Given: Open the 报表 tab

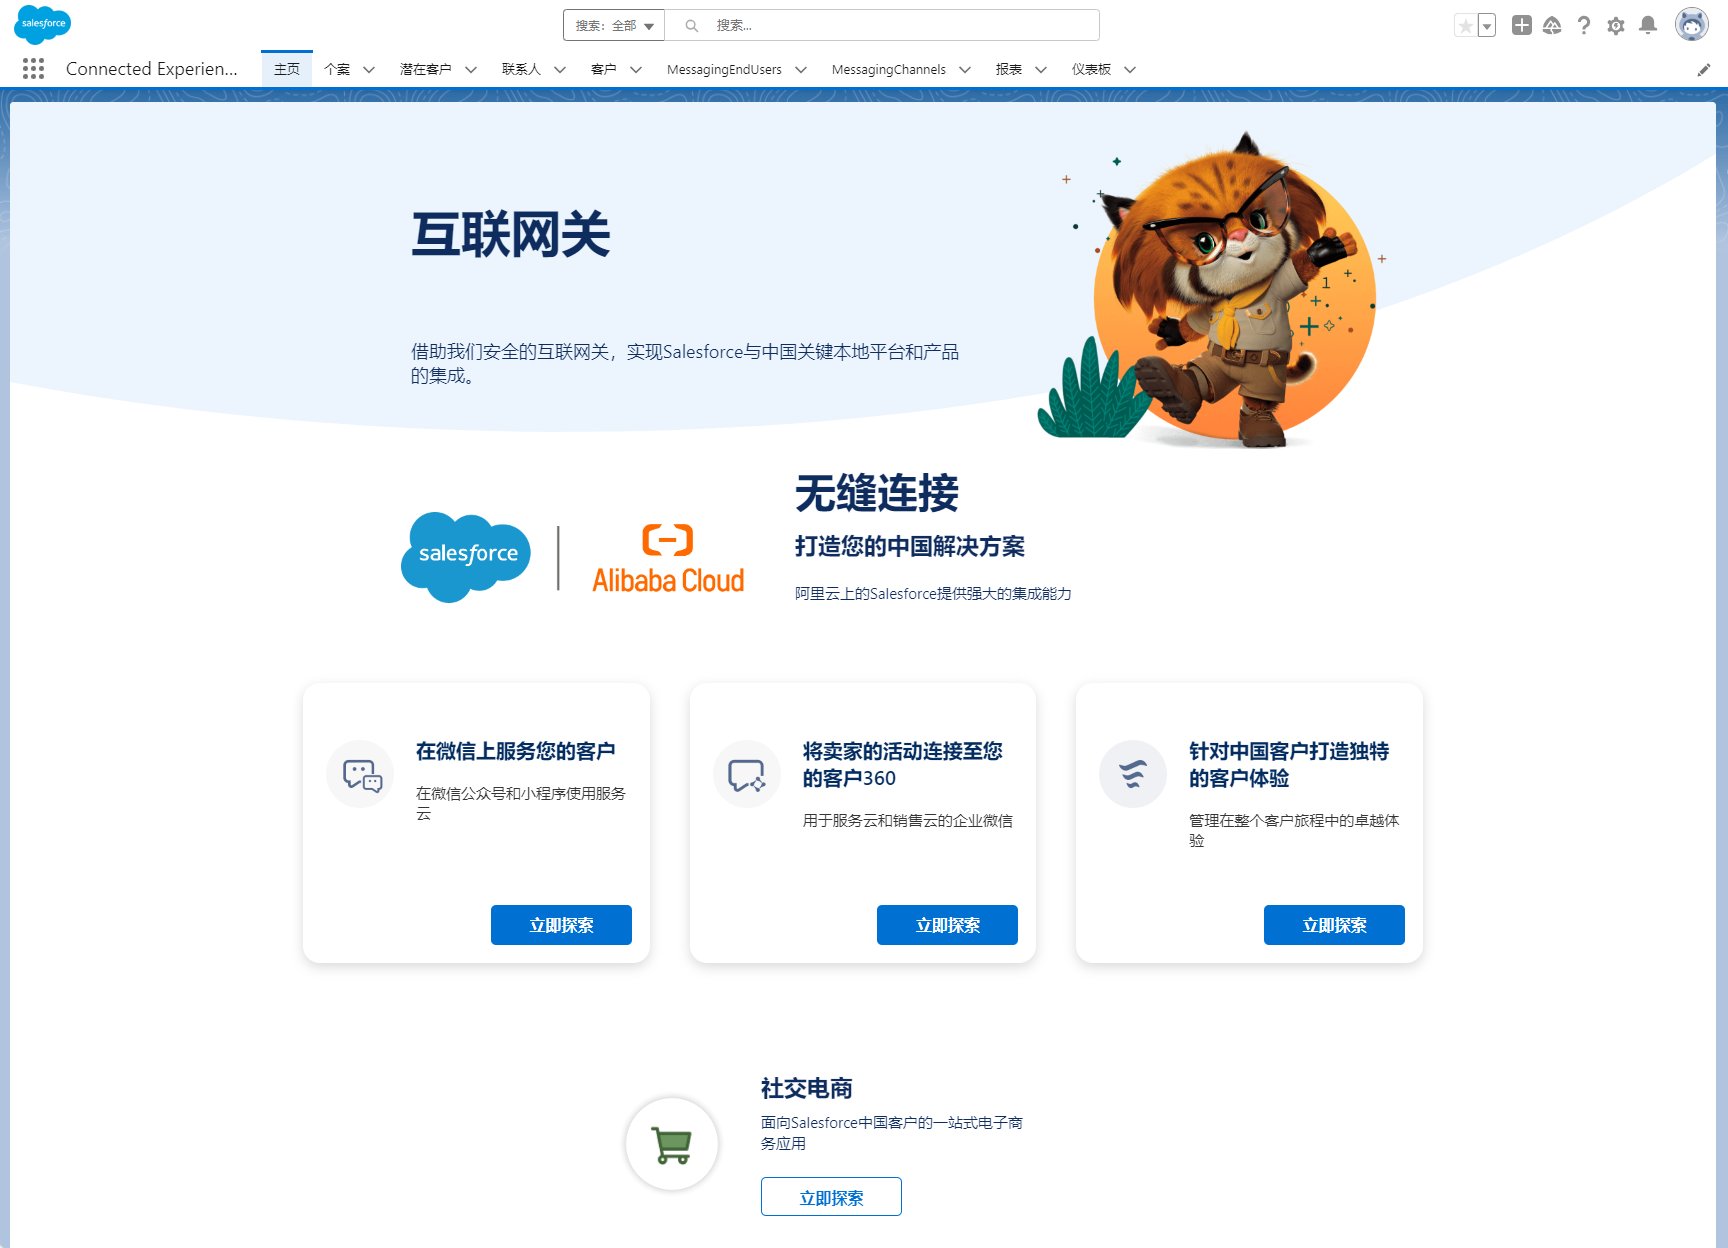Looking at the screenshot, I should coord(1009,69).
